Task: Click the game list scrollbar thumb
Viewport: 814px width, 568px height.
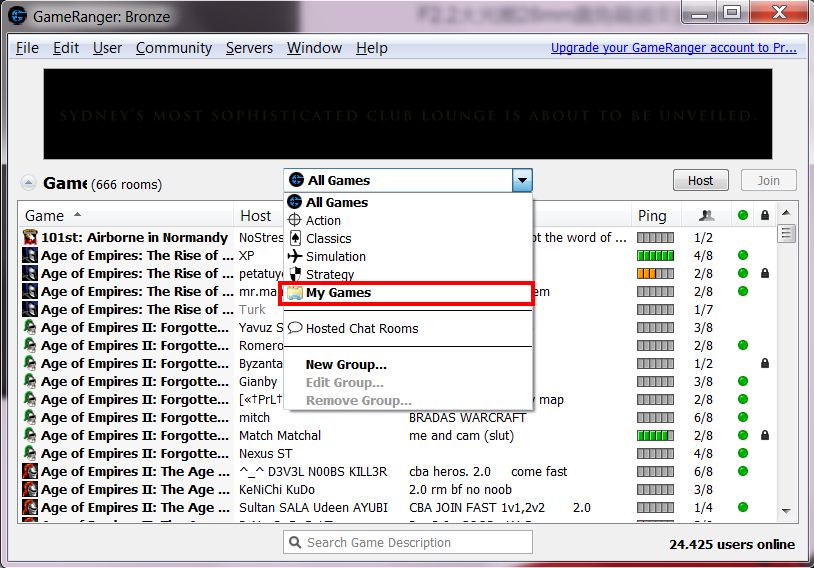Action: tap(786, 233)
